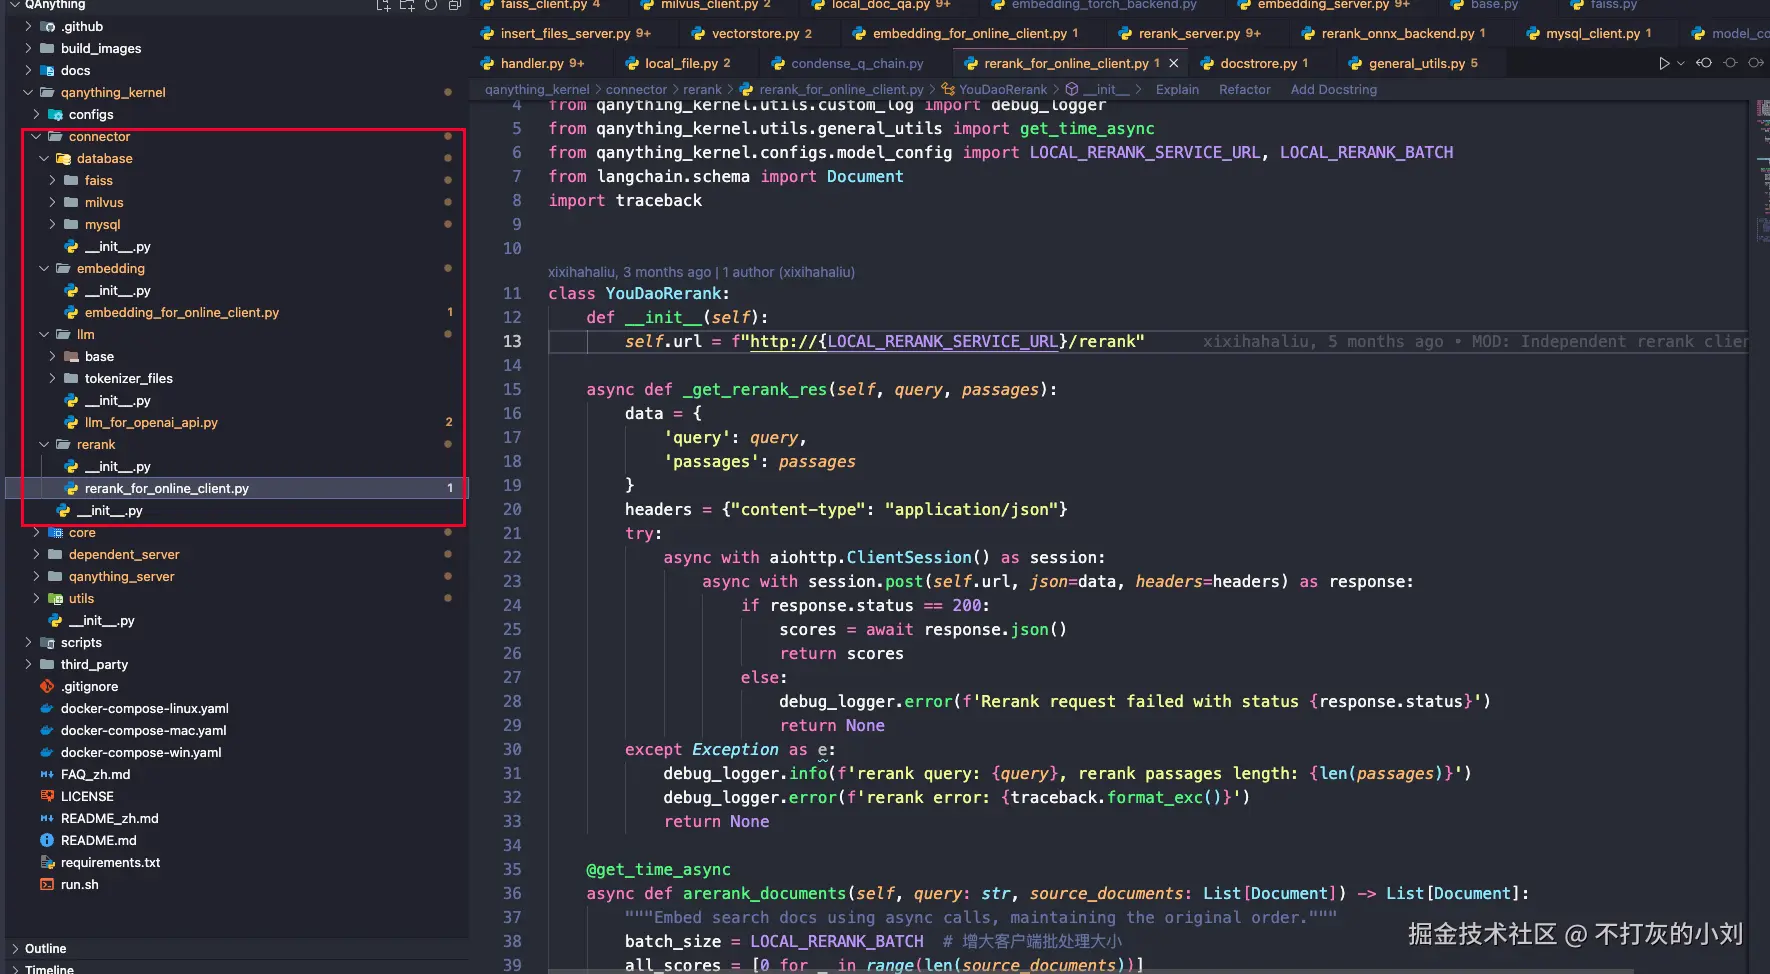Click the connector breadcrumb segment

point(636,90)
